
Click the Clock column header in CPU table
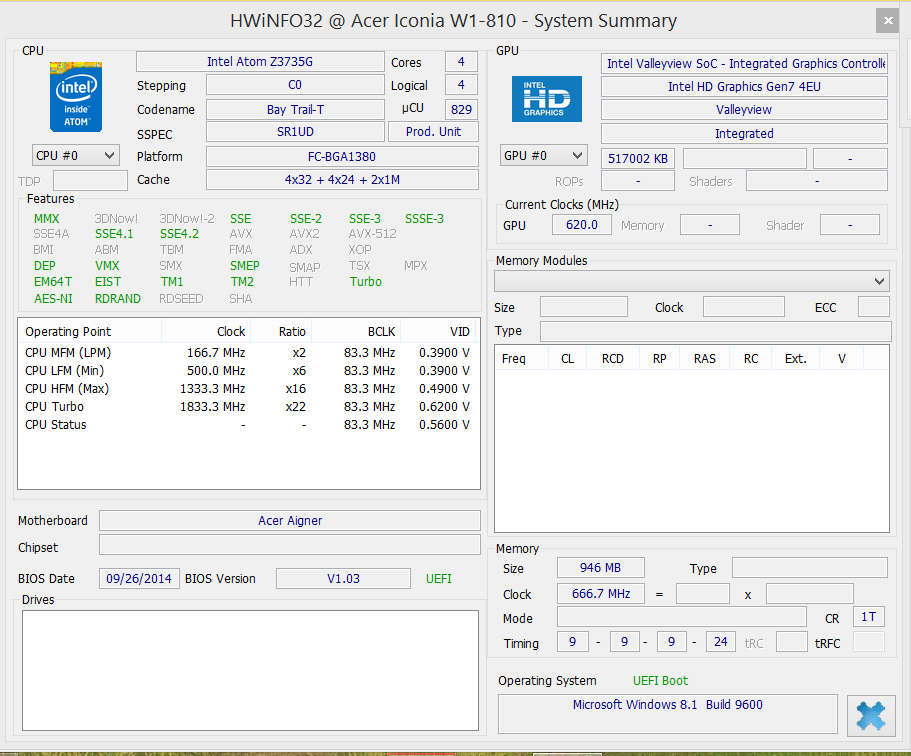206,332
